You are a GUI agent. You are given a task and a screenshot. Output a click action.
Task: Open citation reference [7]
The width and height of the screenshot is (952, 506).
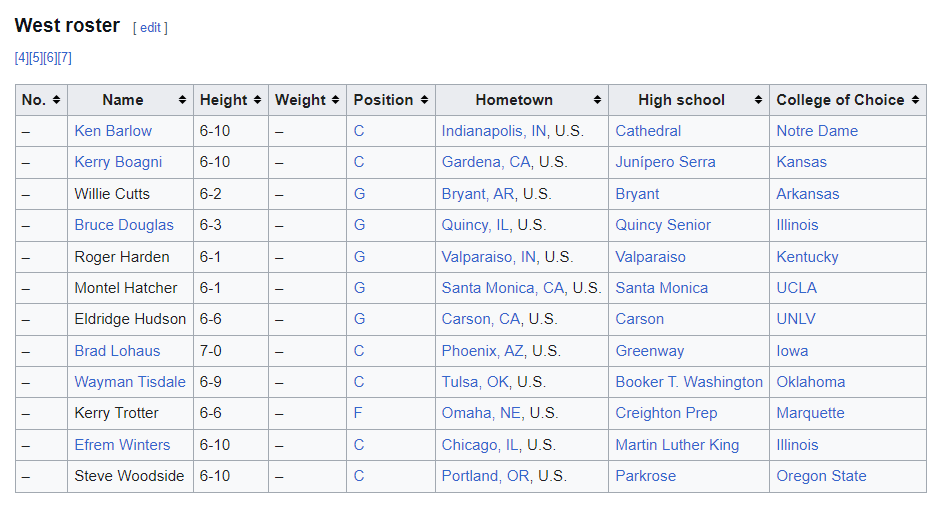coord(65,58)
